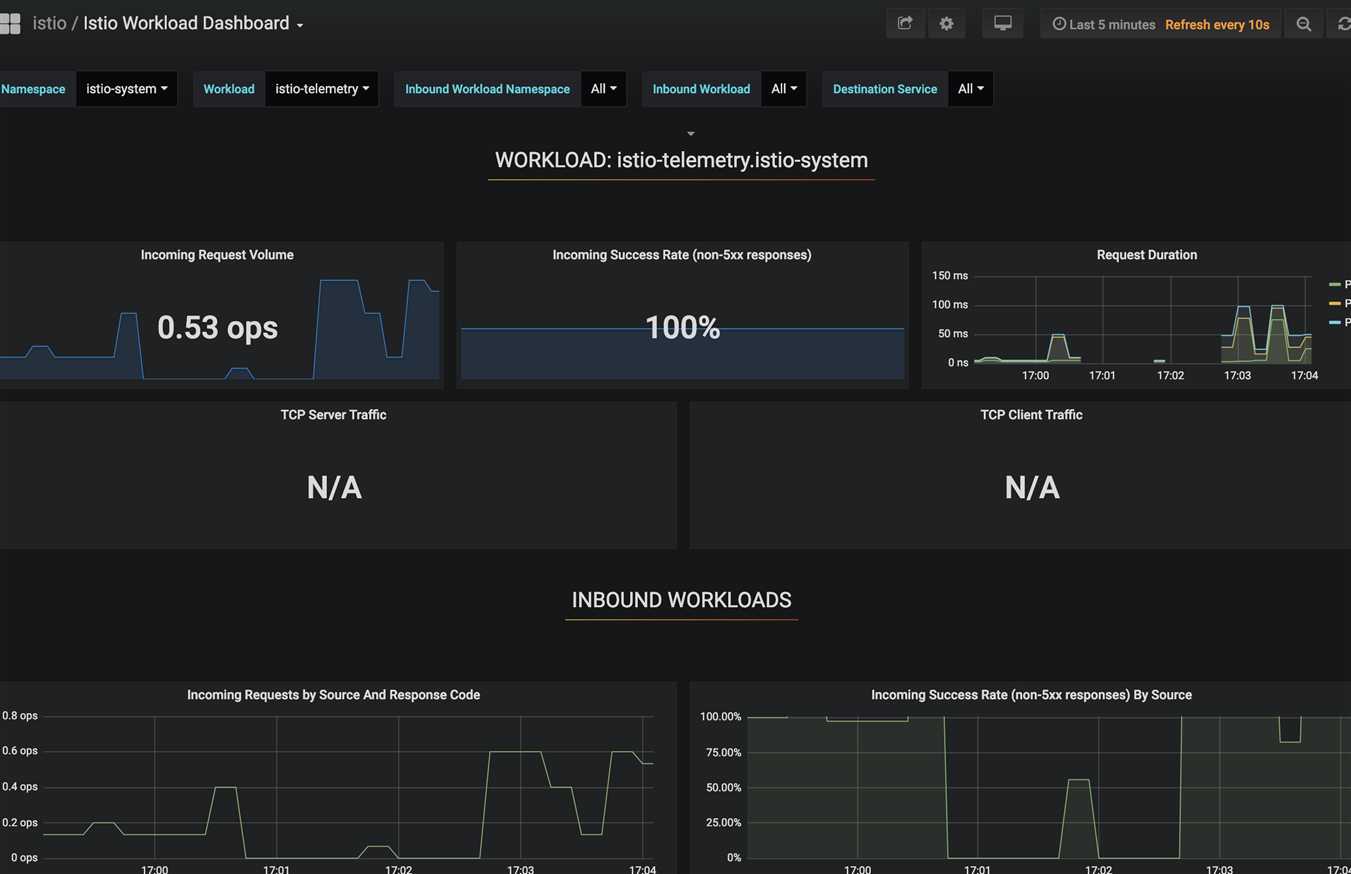Click N/A in TCP Client Traffic
Image resolution: width=1351 pixels, height=874 pixels.
(1032, 487)
